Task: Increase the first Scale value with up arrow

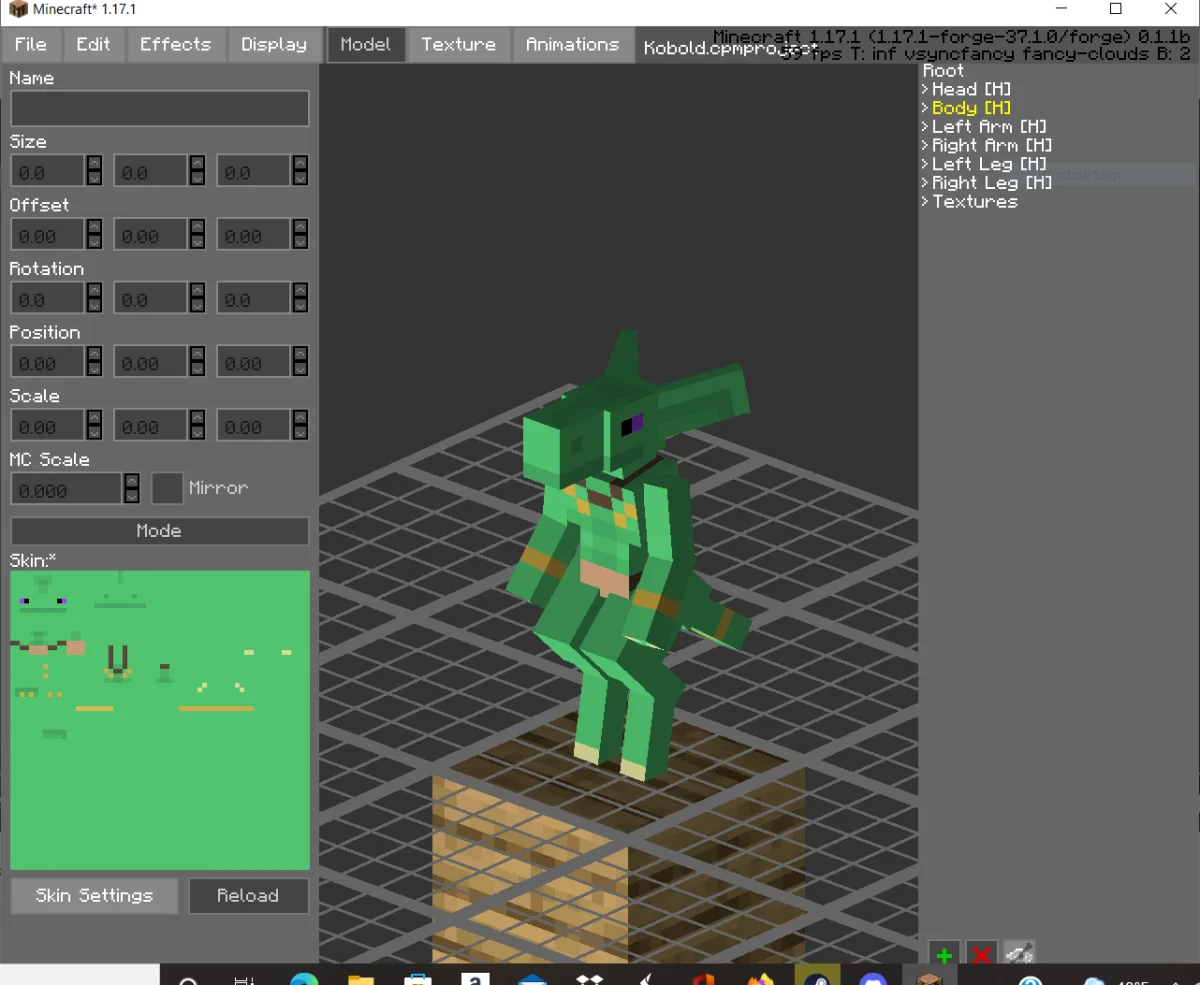Action: [94, 418]
